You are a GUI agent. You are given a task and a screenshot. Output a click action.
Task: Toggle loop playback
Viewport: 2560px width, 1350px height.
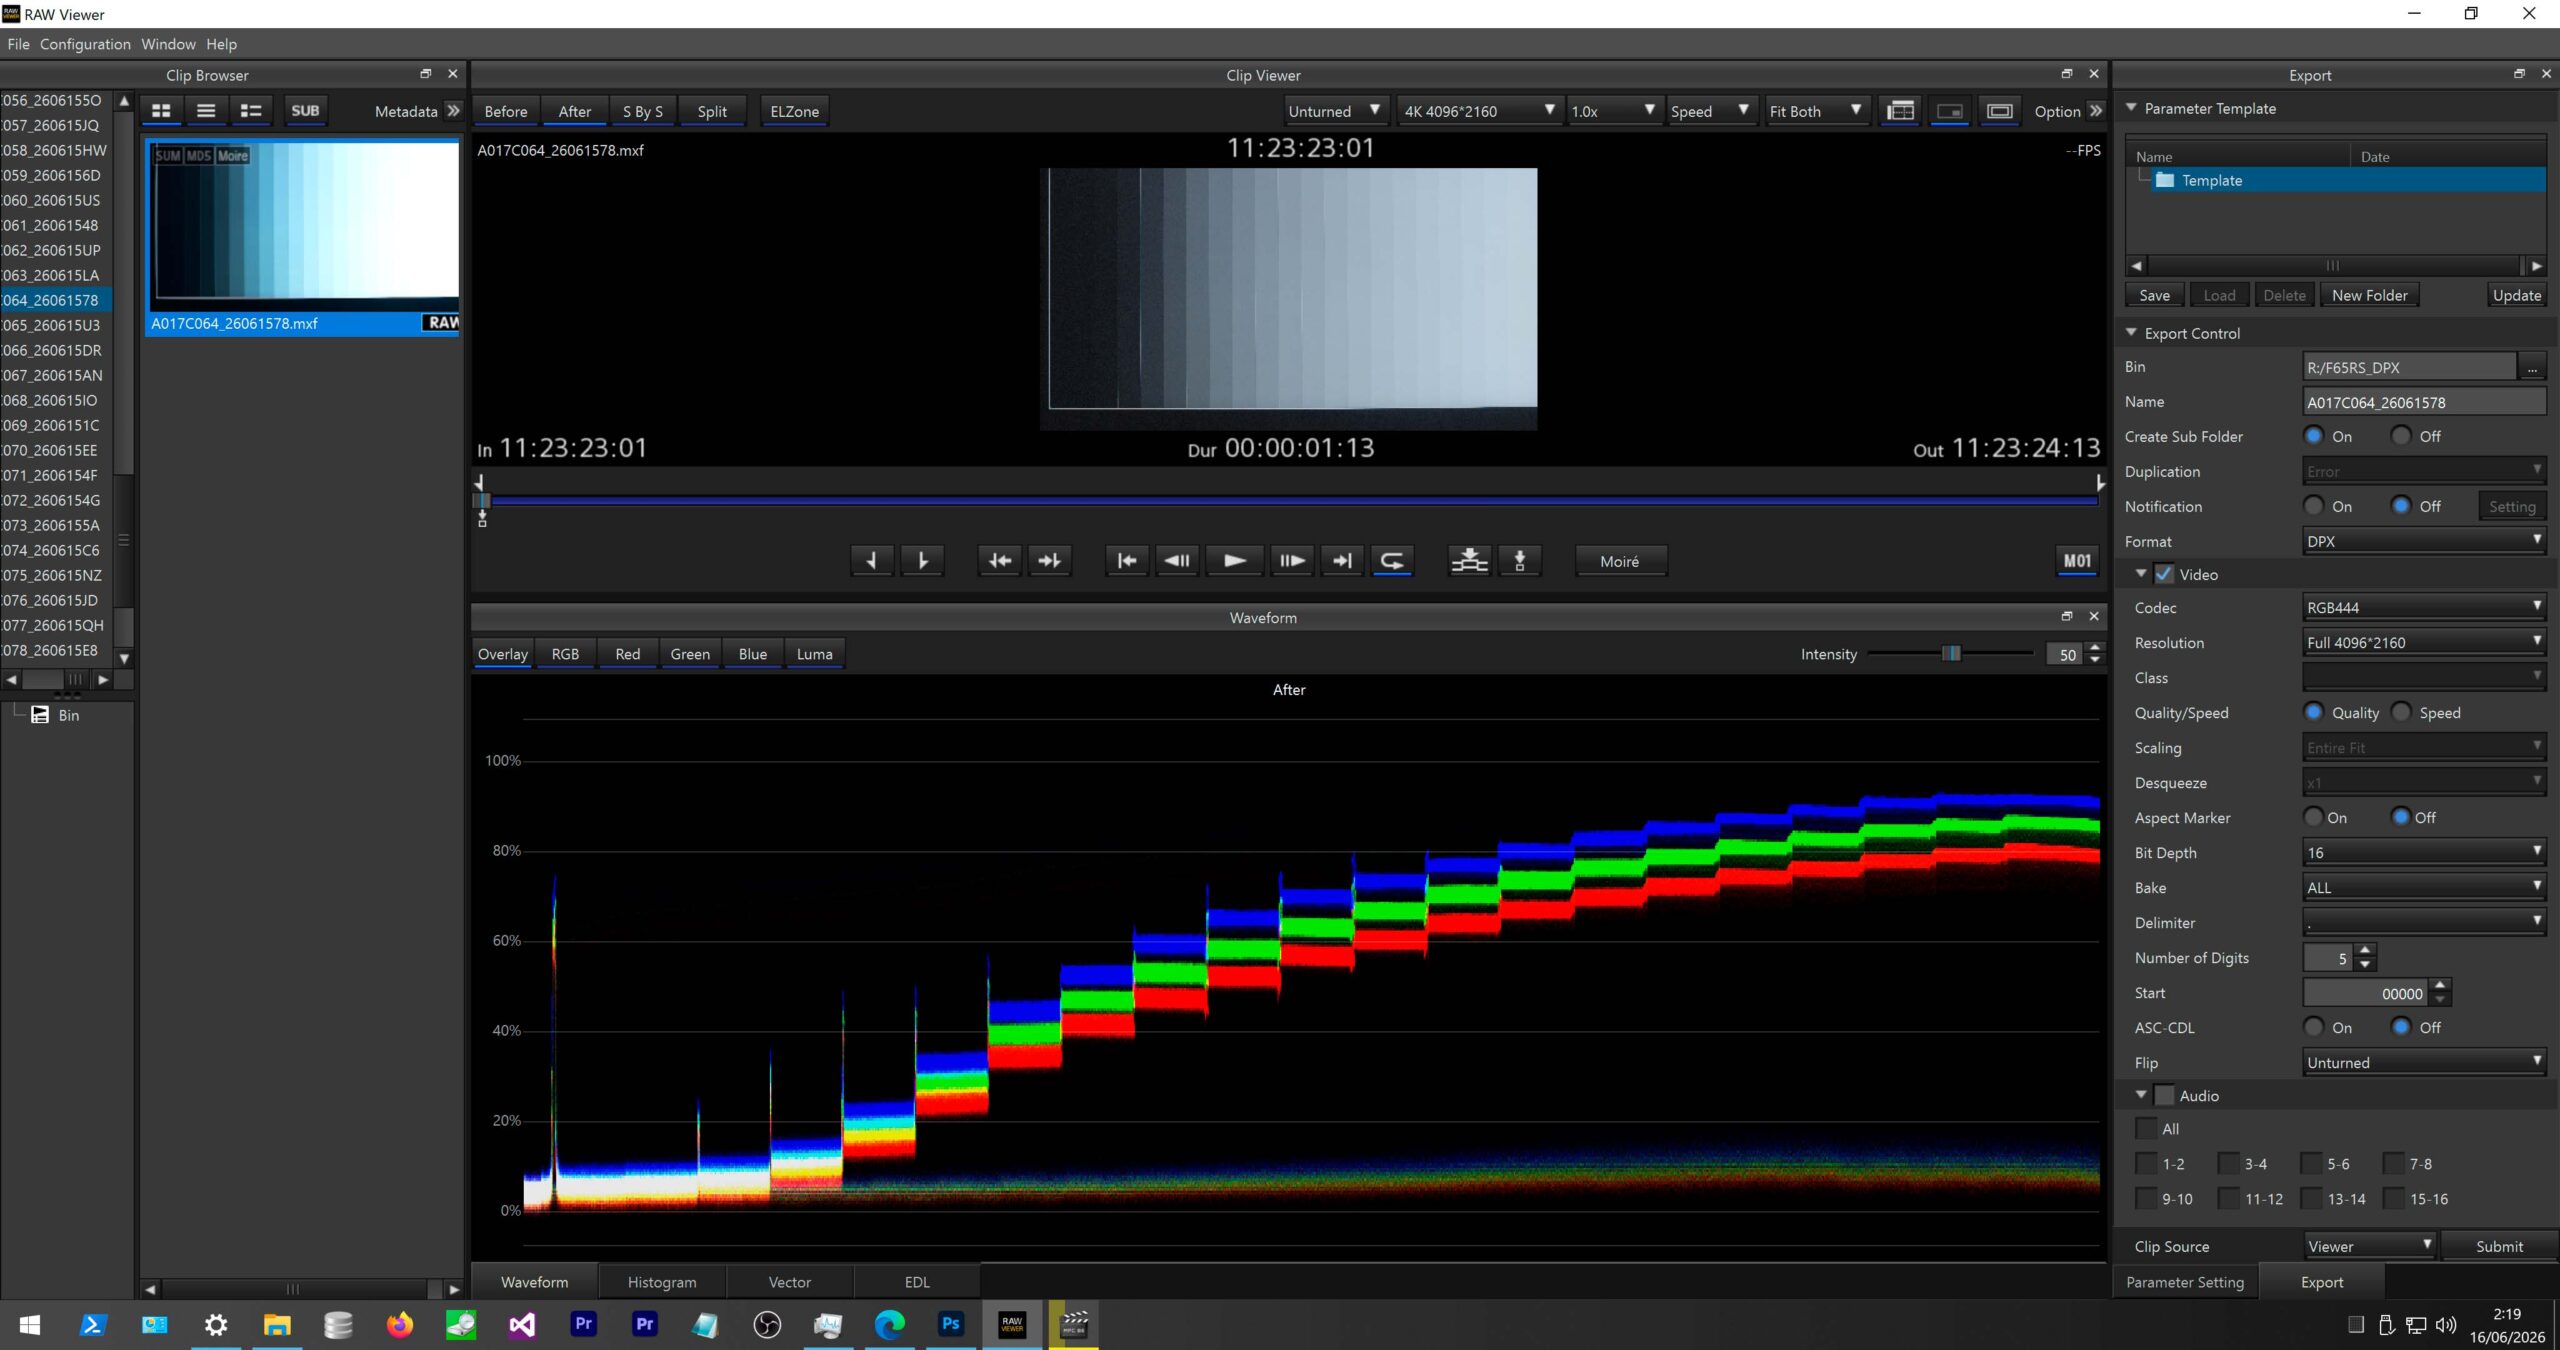(x=1392, y=561)
